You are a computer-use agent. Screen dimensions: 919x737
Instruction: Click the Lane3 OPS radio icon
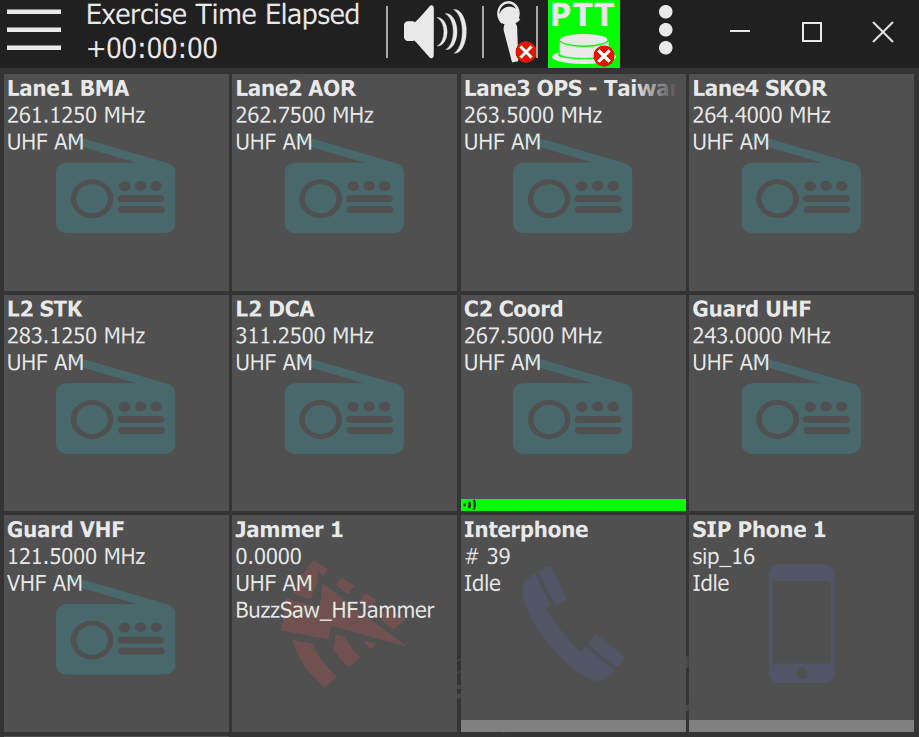(573, 188)
